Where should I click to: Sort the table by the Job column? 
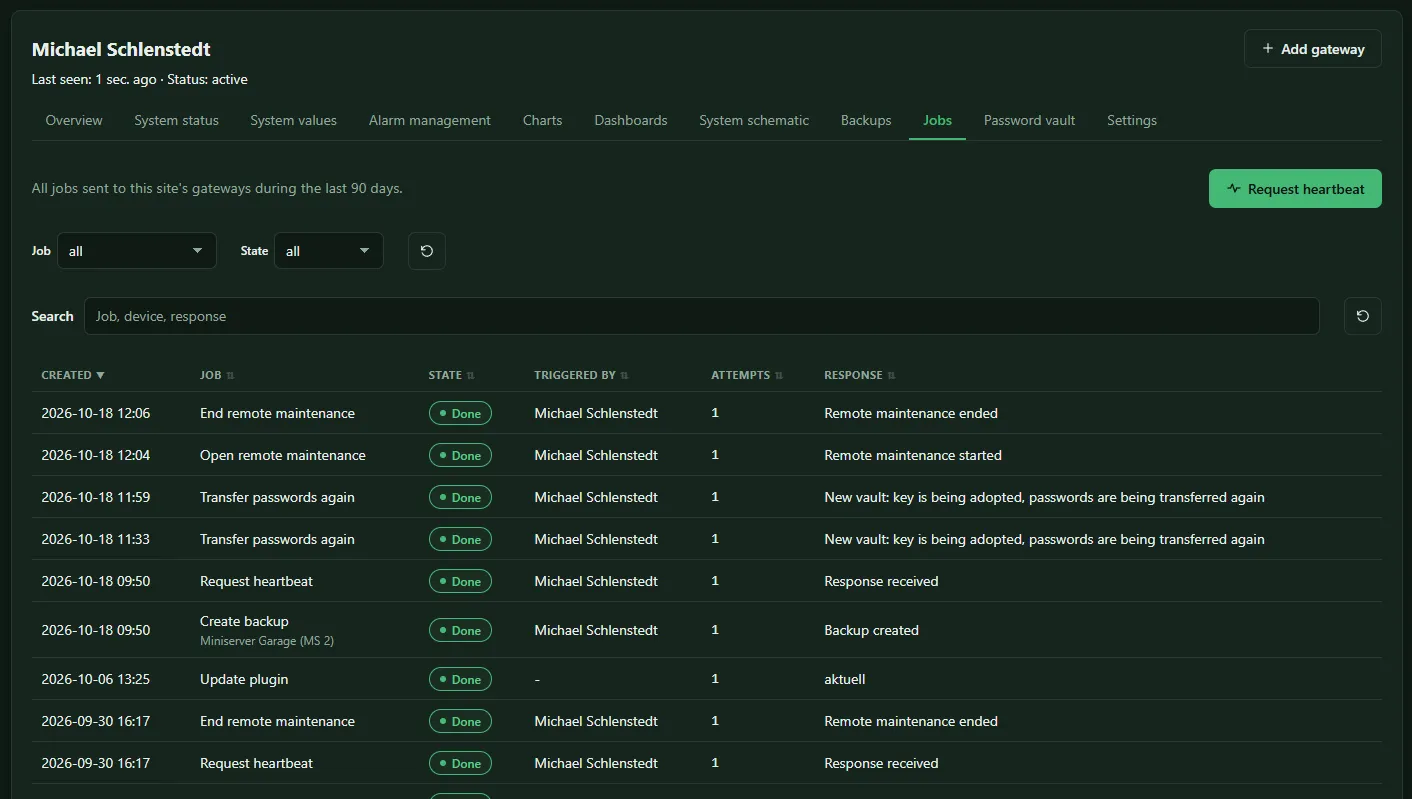pyautogui.click(x=217, y=375)
